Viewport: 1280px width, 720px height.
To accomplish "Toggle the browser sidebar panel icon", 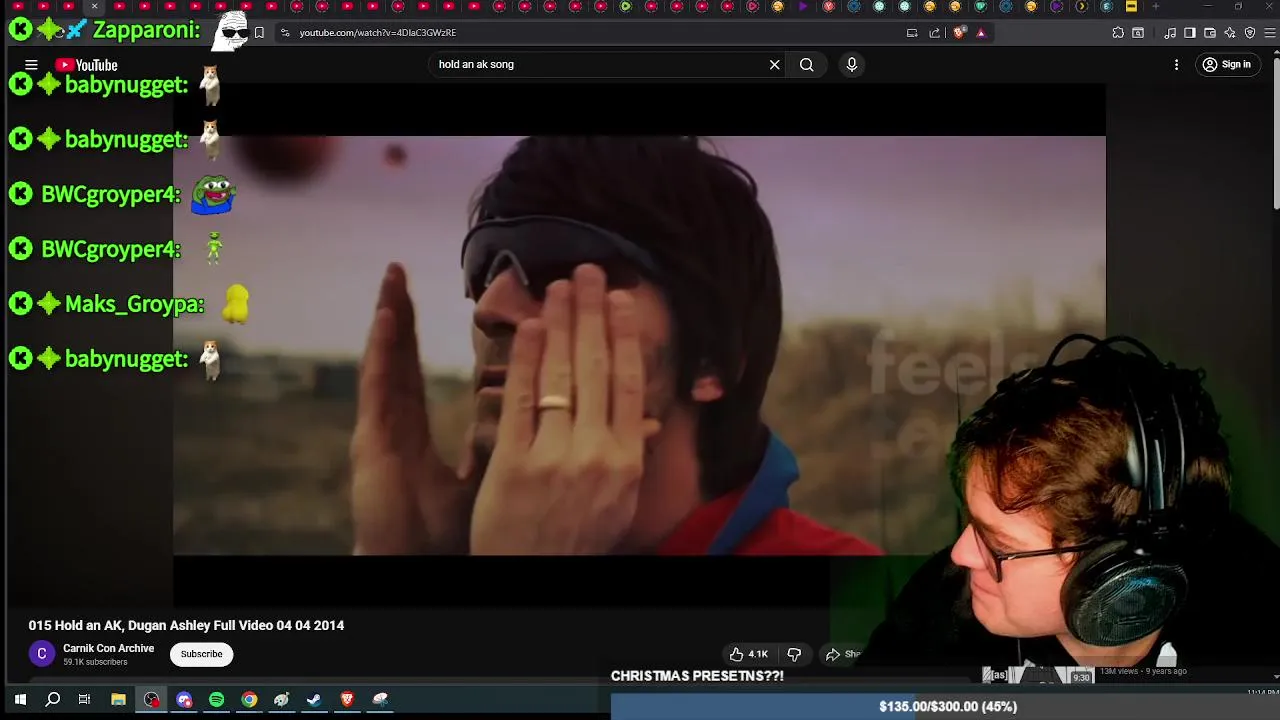I will click(x=1190, y=33).
